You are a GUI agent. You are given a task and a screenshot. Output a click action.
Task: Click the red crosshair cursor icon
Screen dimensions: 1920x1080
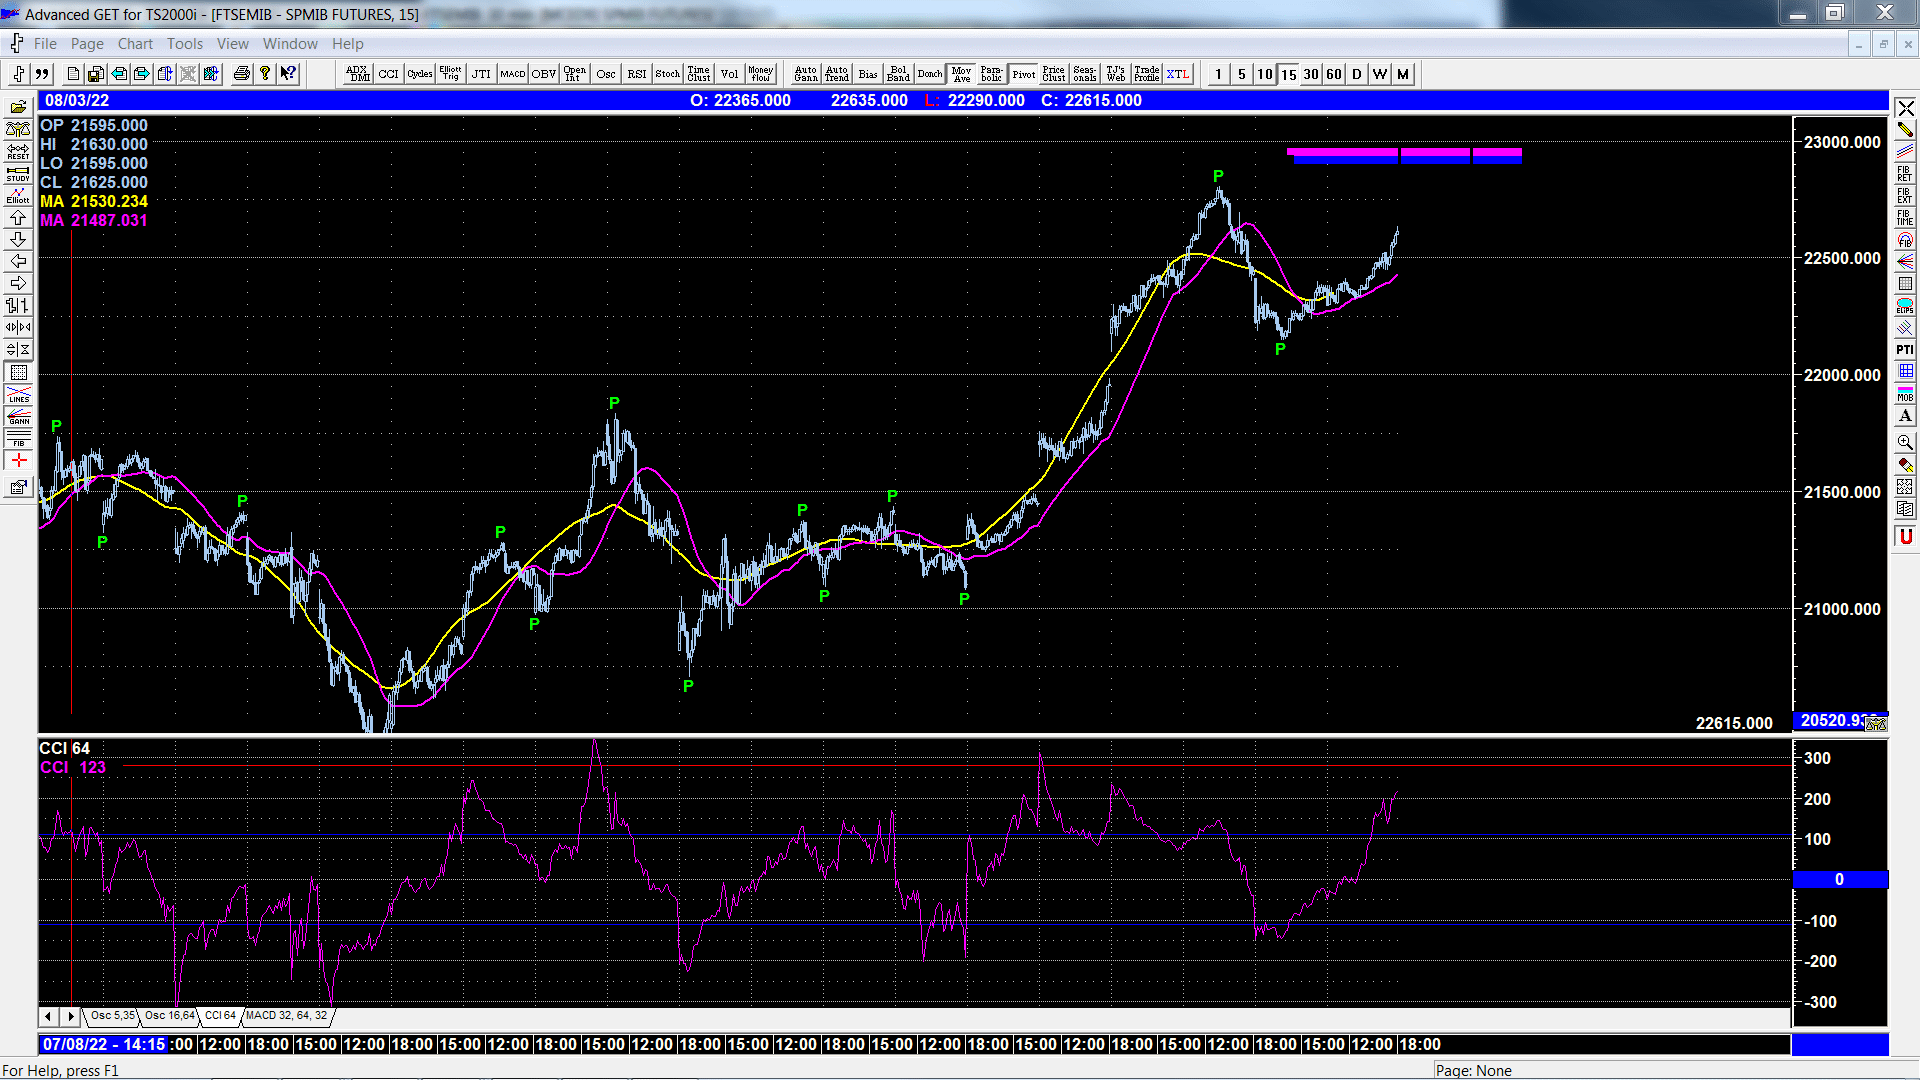click(x=18, y=460)
